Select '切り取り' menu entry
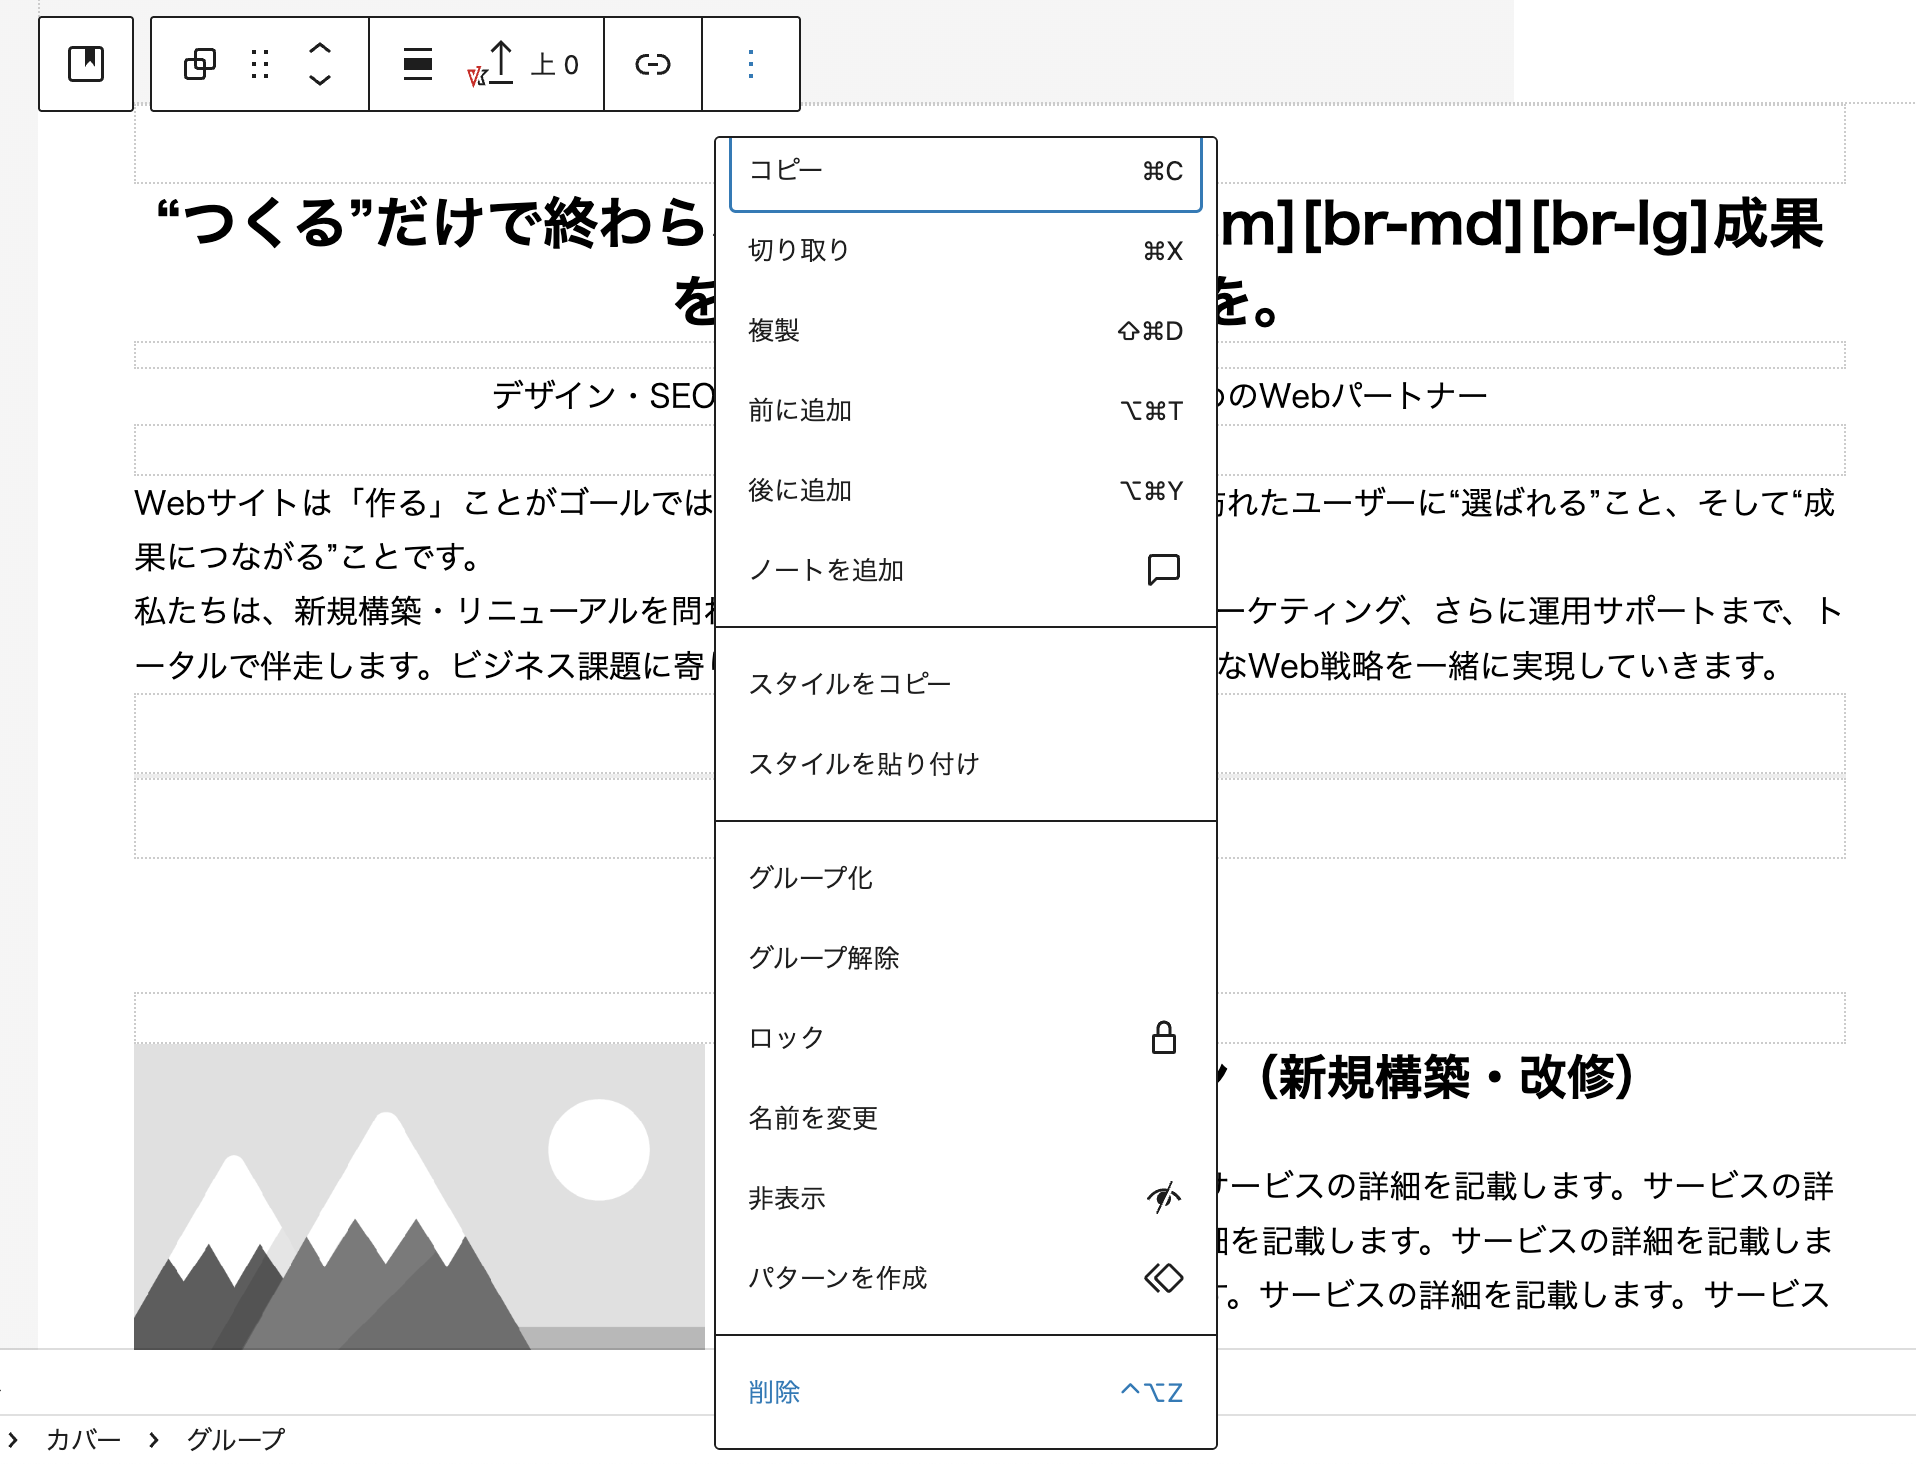The width and height of the screenshot is (1916, 1464). [x=965, y=250]
